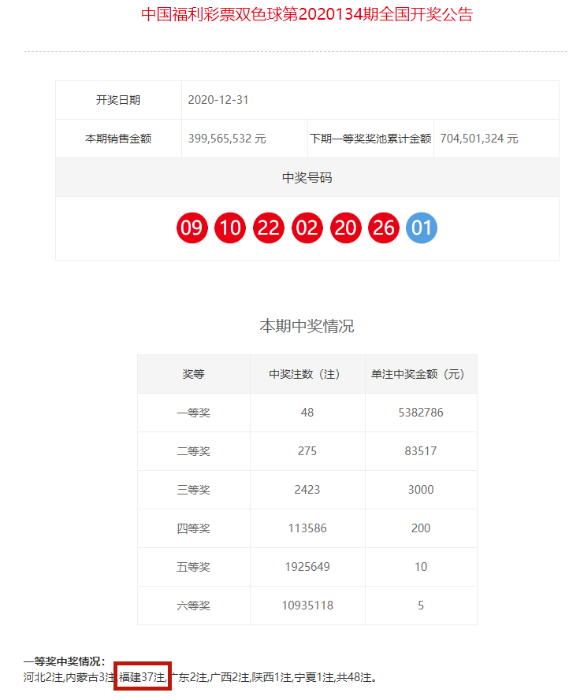
Task: Click red ball number 10
Action: [x=230, y=228]
